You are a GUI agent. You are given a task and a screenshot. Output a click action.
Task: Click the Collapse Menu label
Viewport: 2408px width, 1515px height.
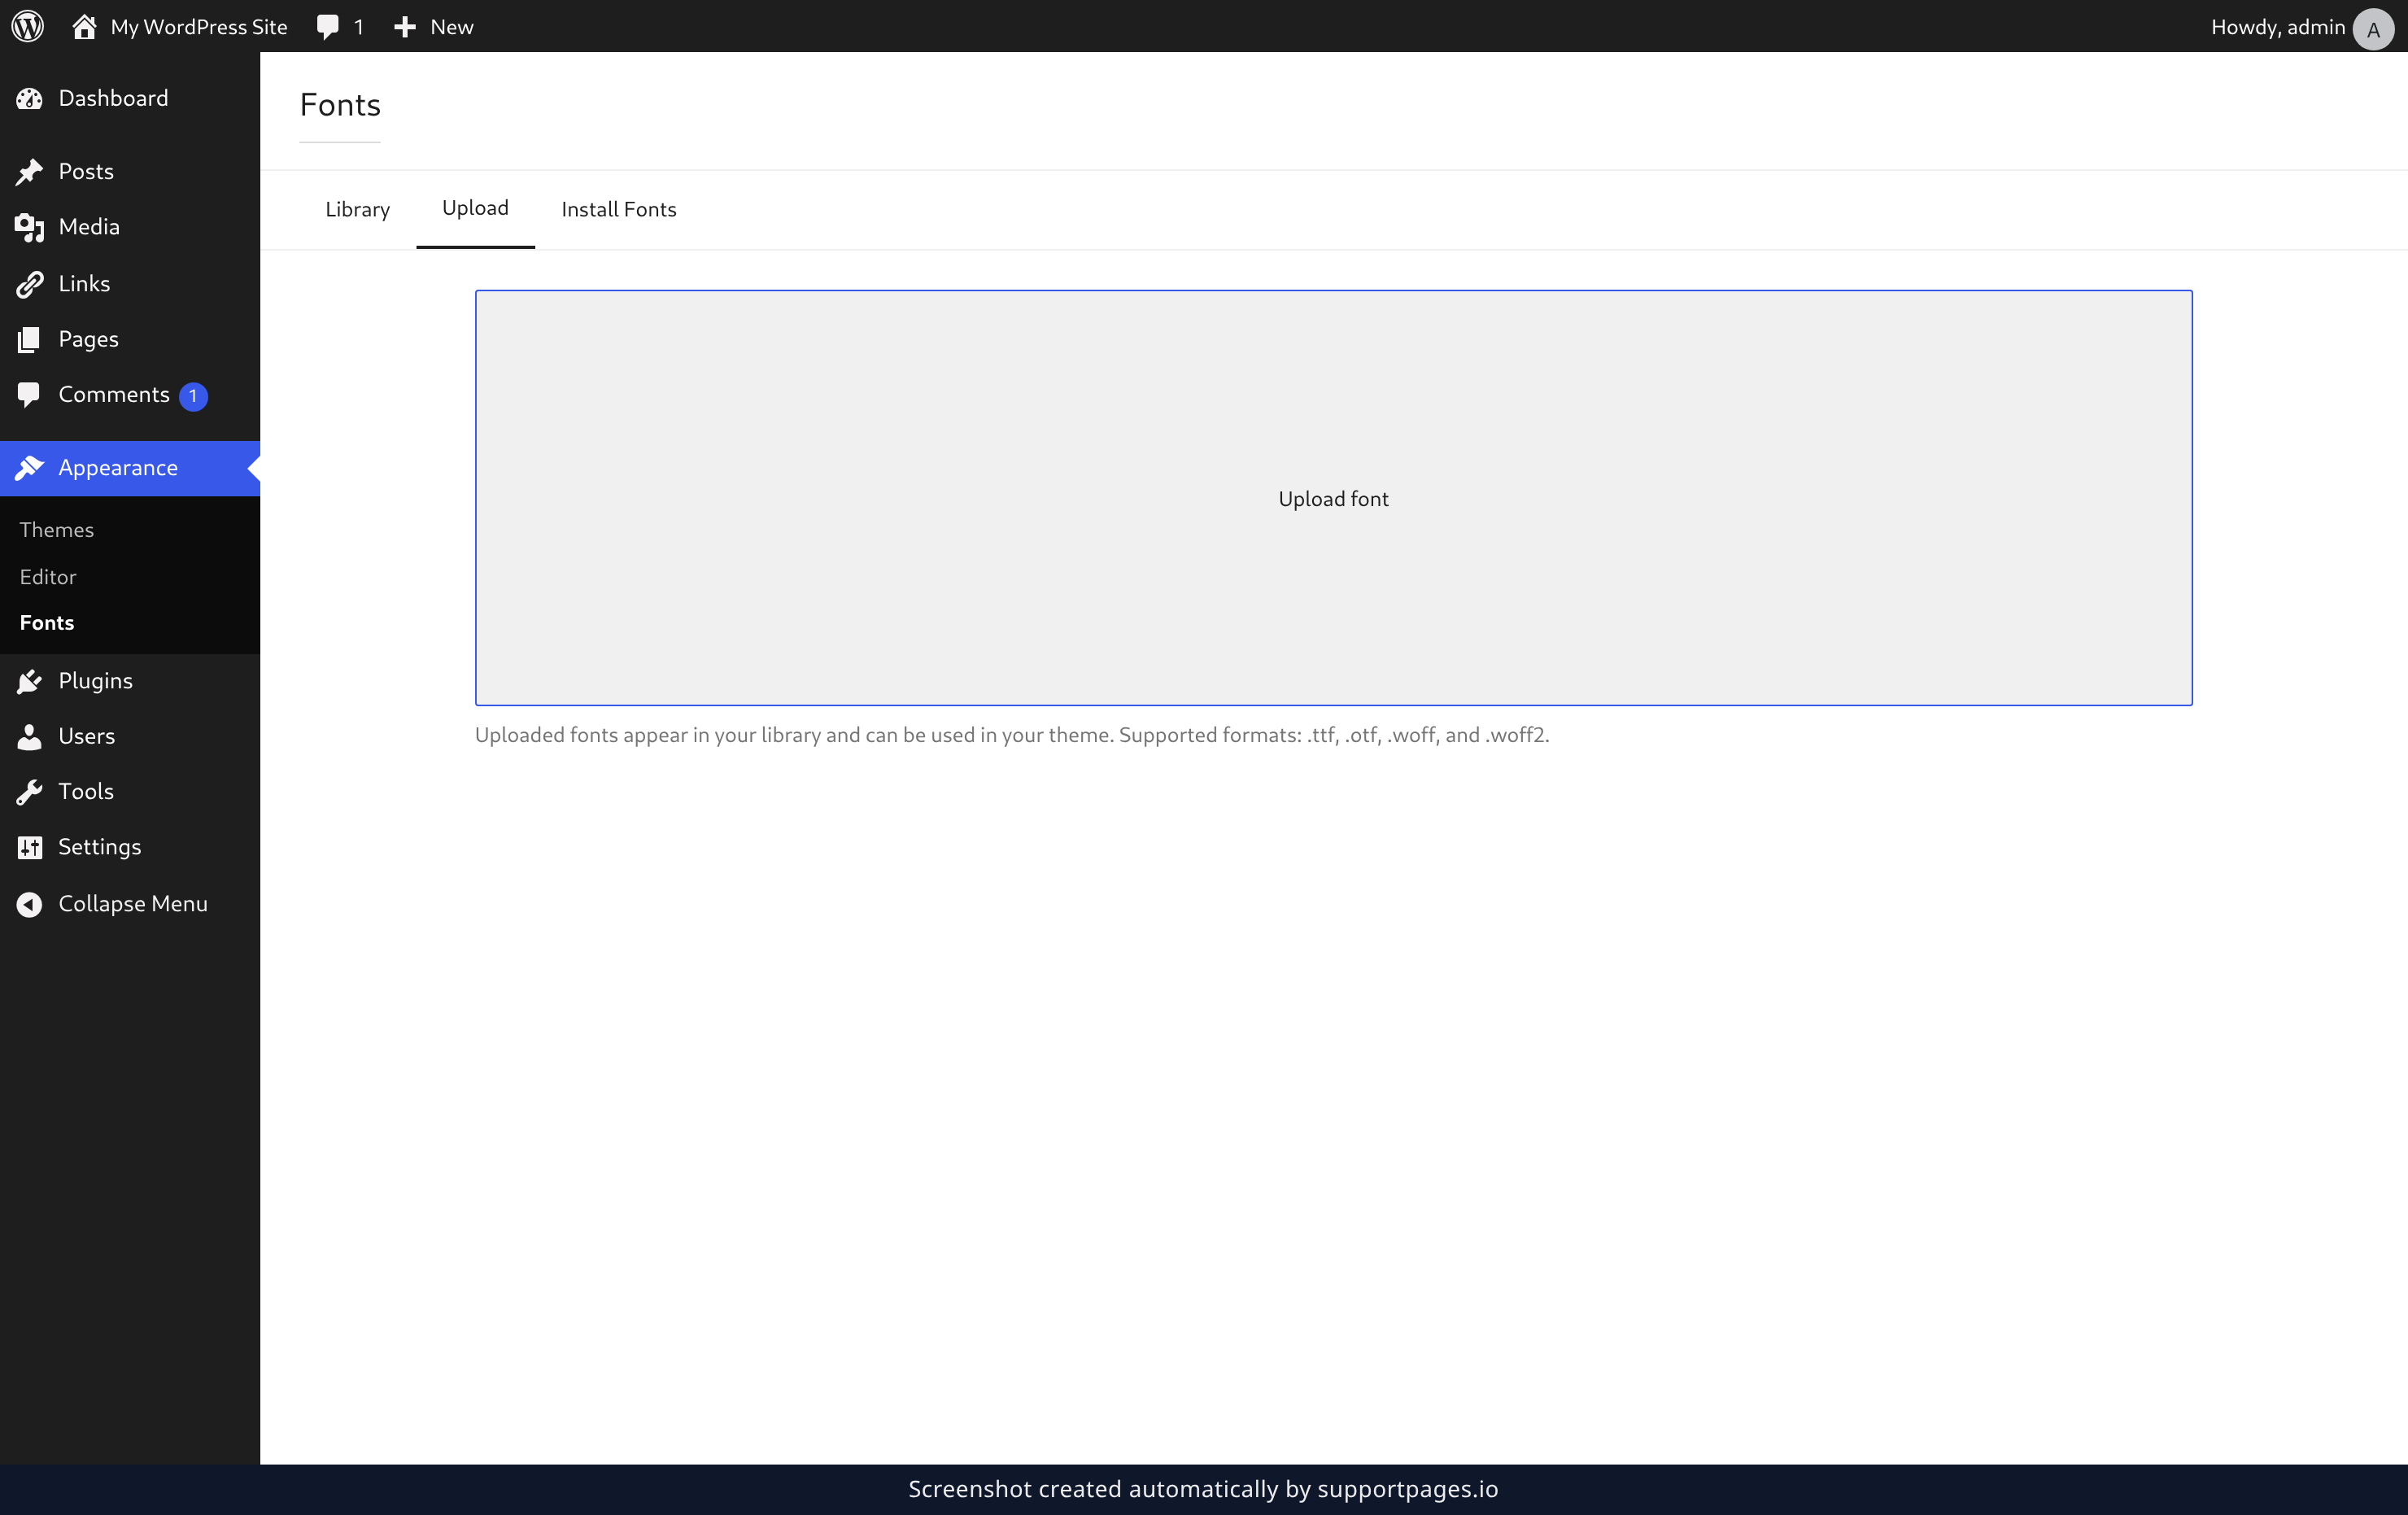133,904
